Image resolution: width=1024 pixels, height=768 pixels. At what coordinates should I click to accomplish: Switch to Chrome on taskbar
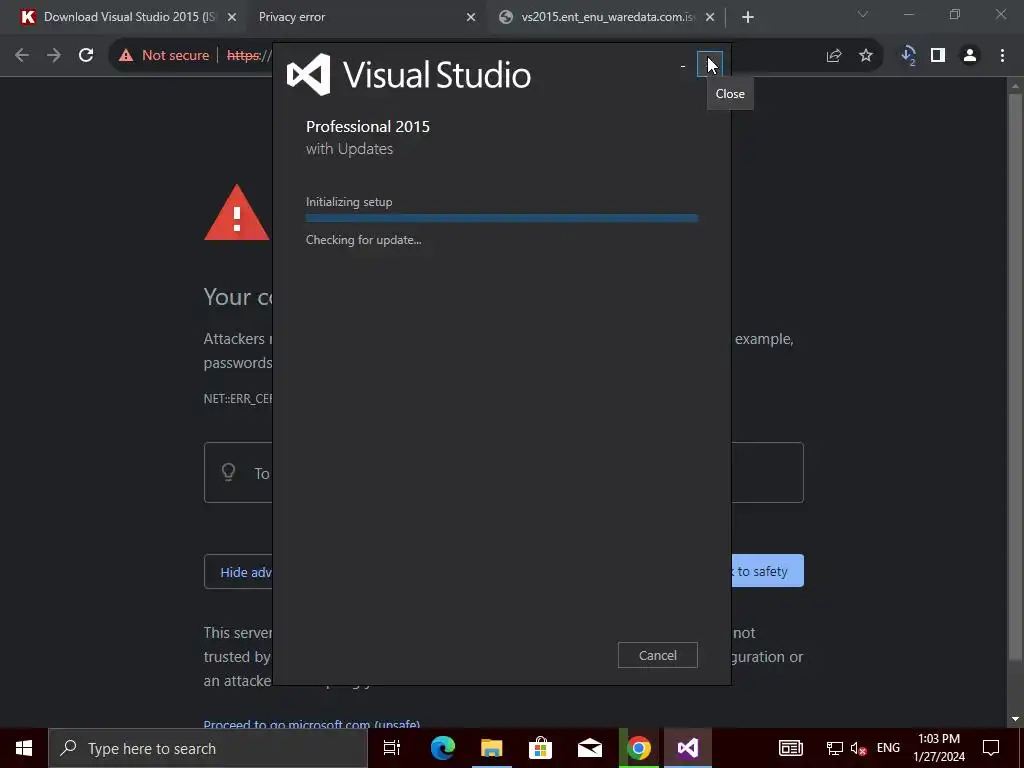coord(639,748)
